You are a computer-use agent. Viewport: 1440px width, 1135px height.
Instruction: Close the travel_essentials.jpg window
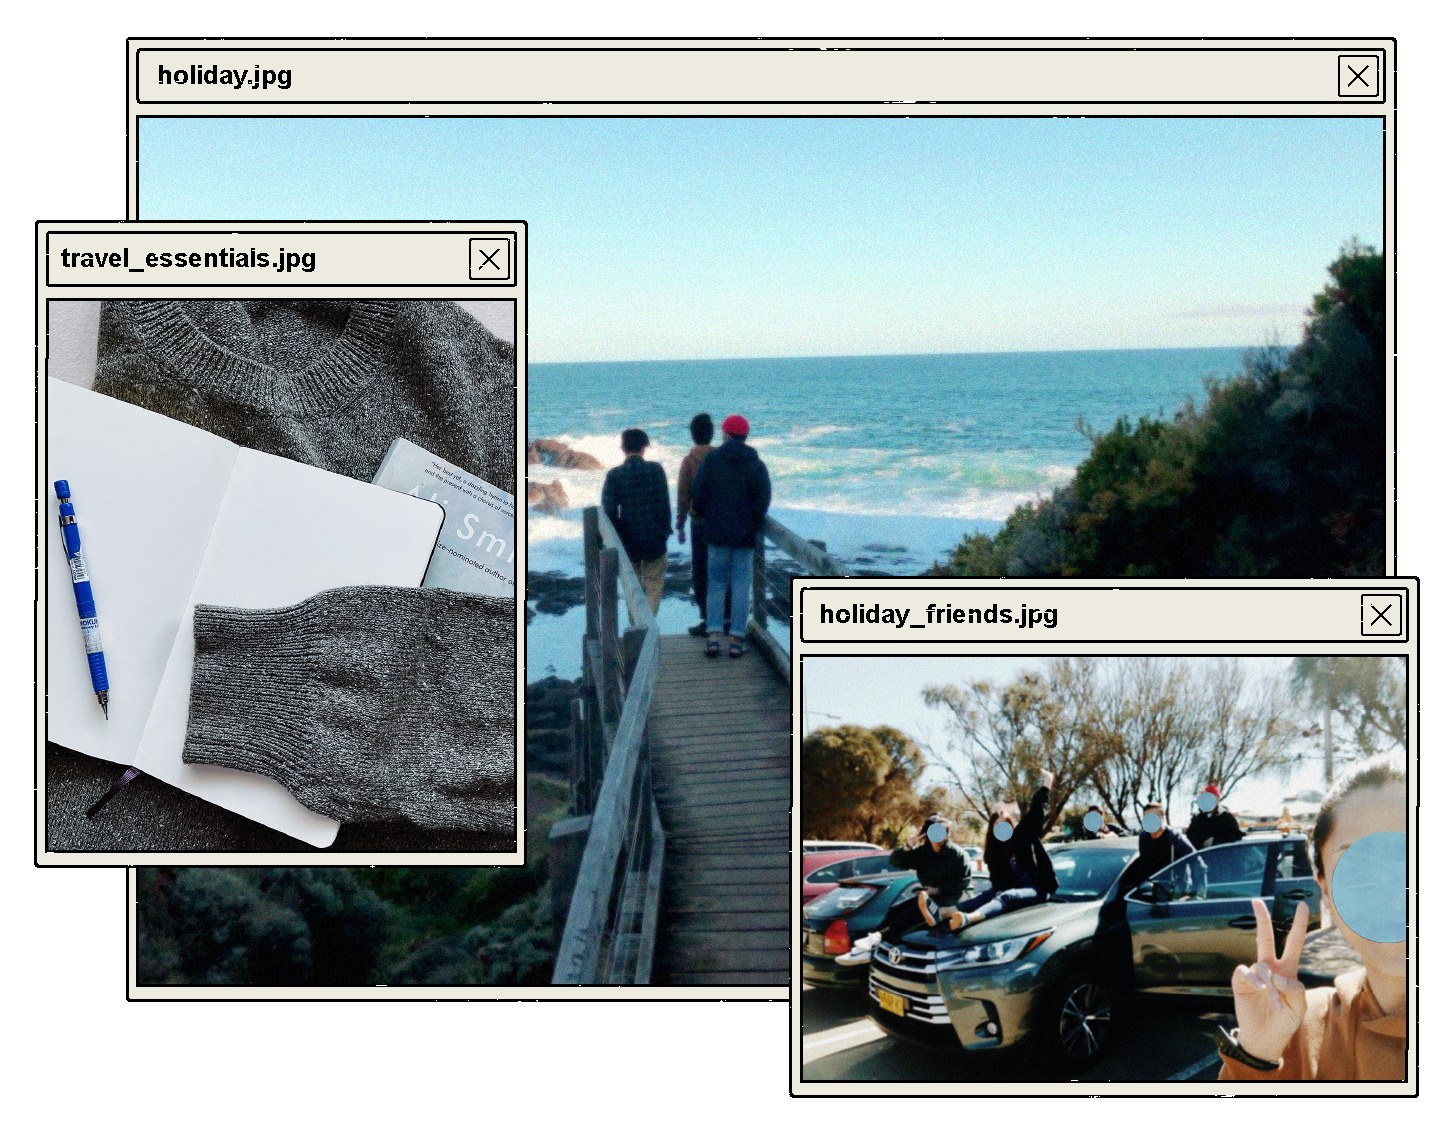[489, 260]
